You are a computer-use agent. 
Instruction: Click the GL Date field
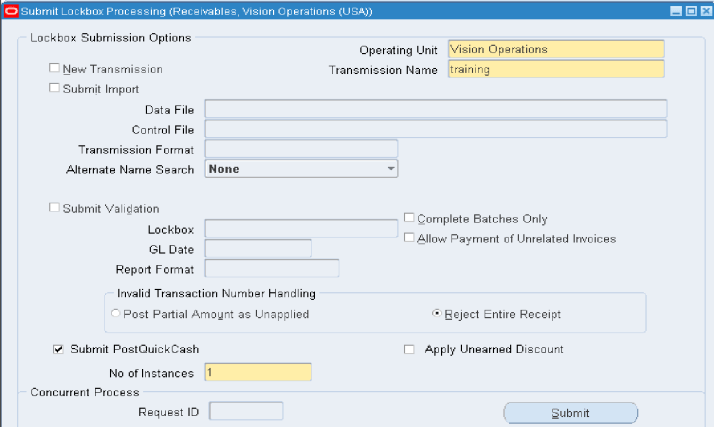tap(258, 249)
